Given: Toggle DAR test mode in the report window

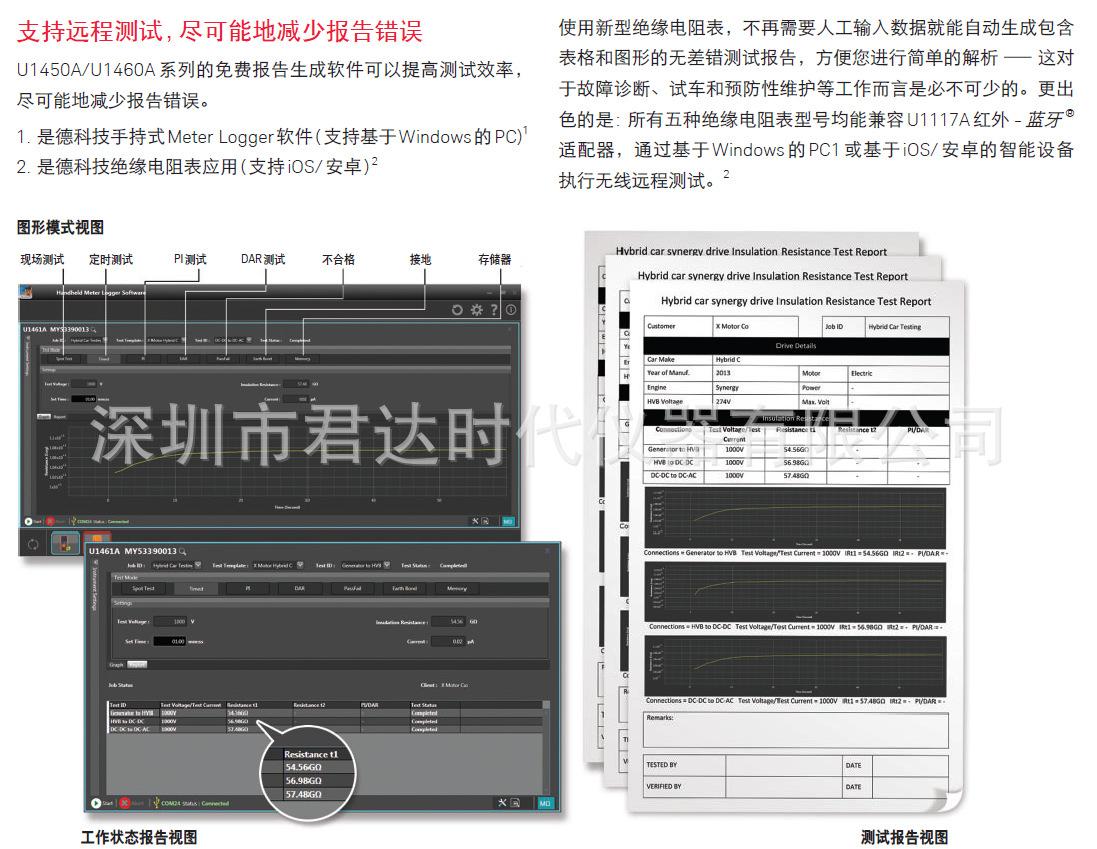Looking at the screenshot, I should tap(299, 589).
